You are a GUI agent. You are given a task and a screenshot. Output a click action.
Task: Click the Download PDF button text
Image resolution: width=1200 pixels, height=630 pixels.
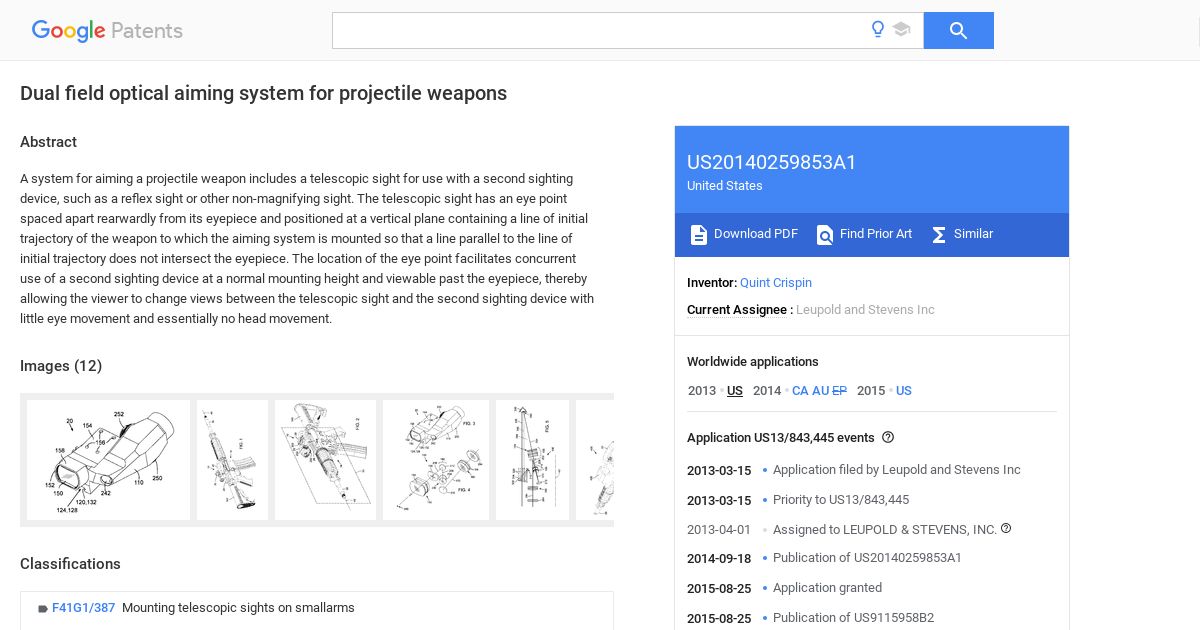coord(756,234)
